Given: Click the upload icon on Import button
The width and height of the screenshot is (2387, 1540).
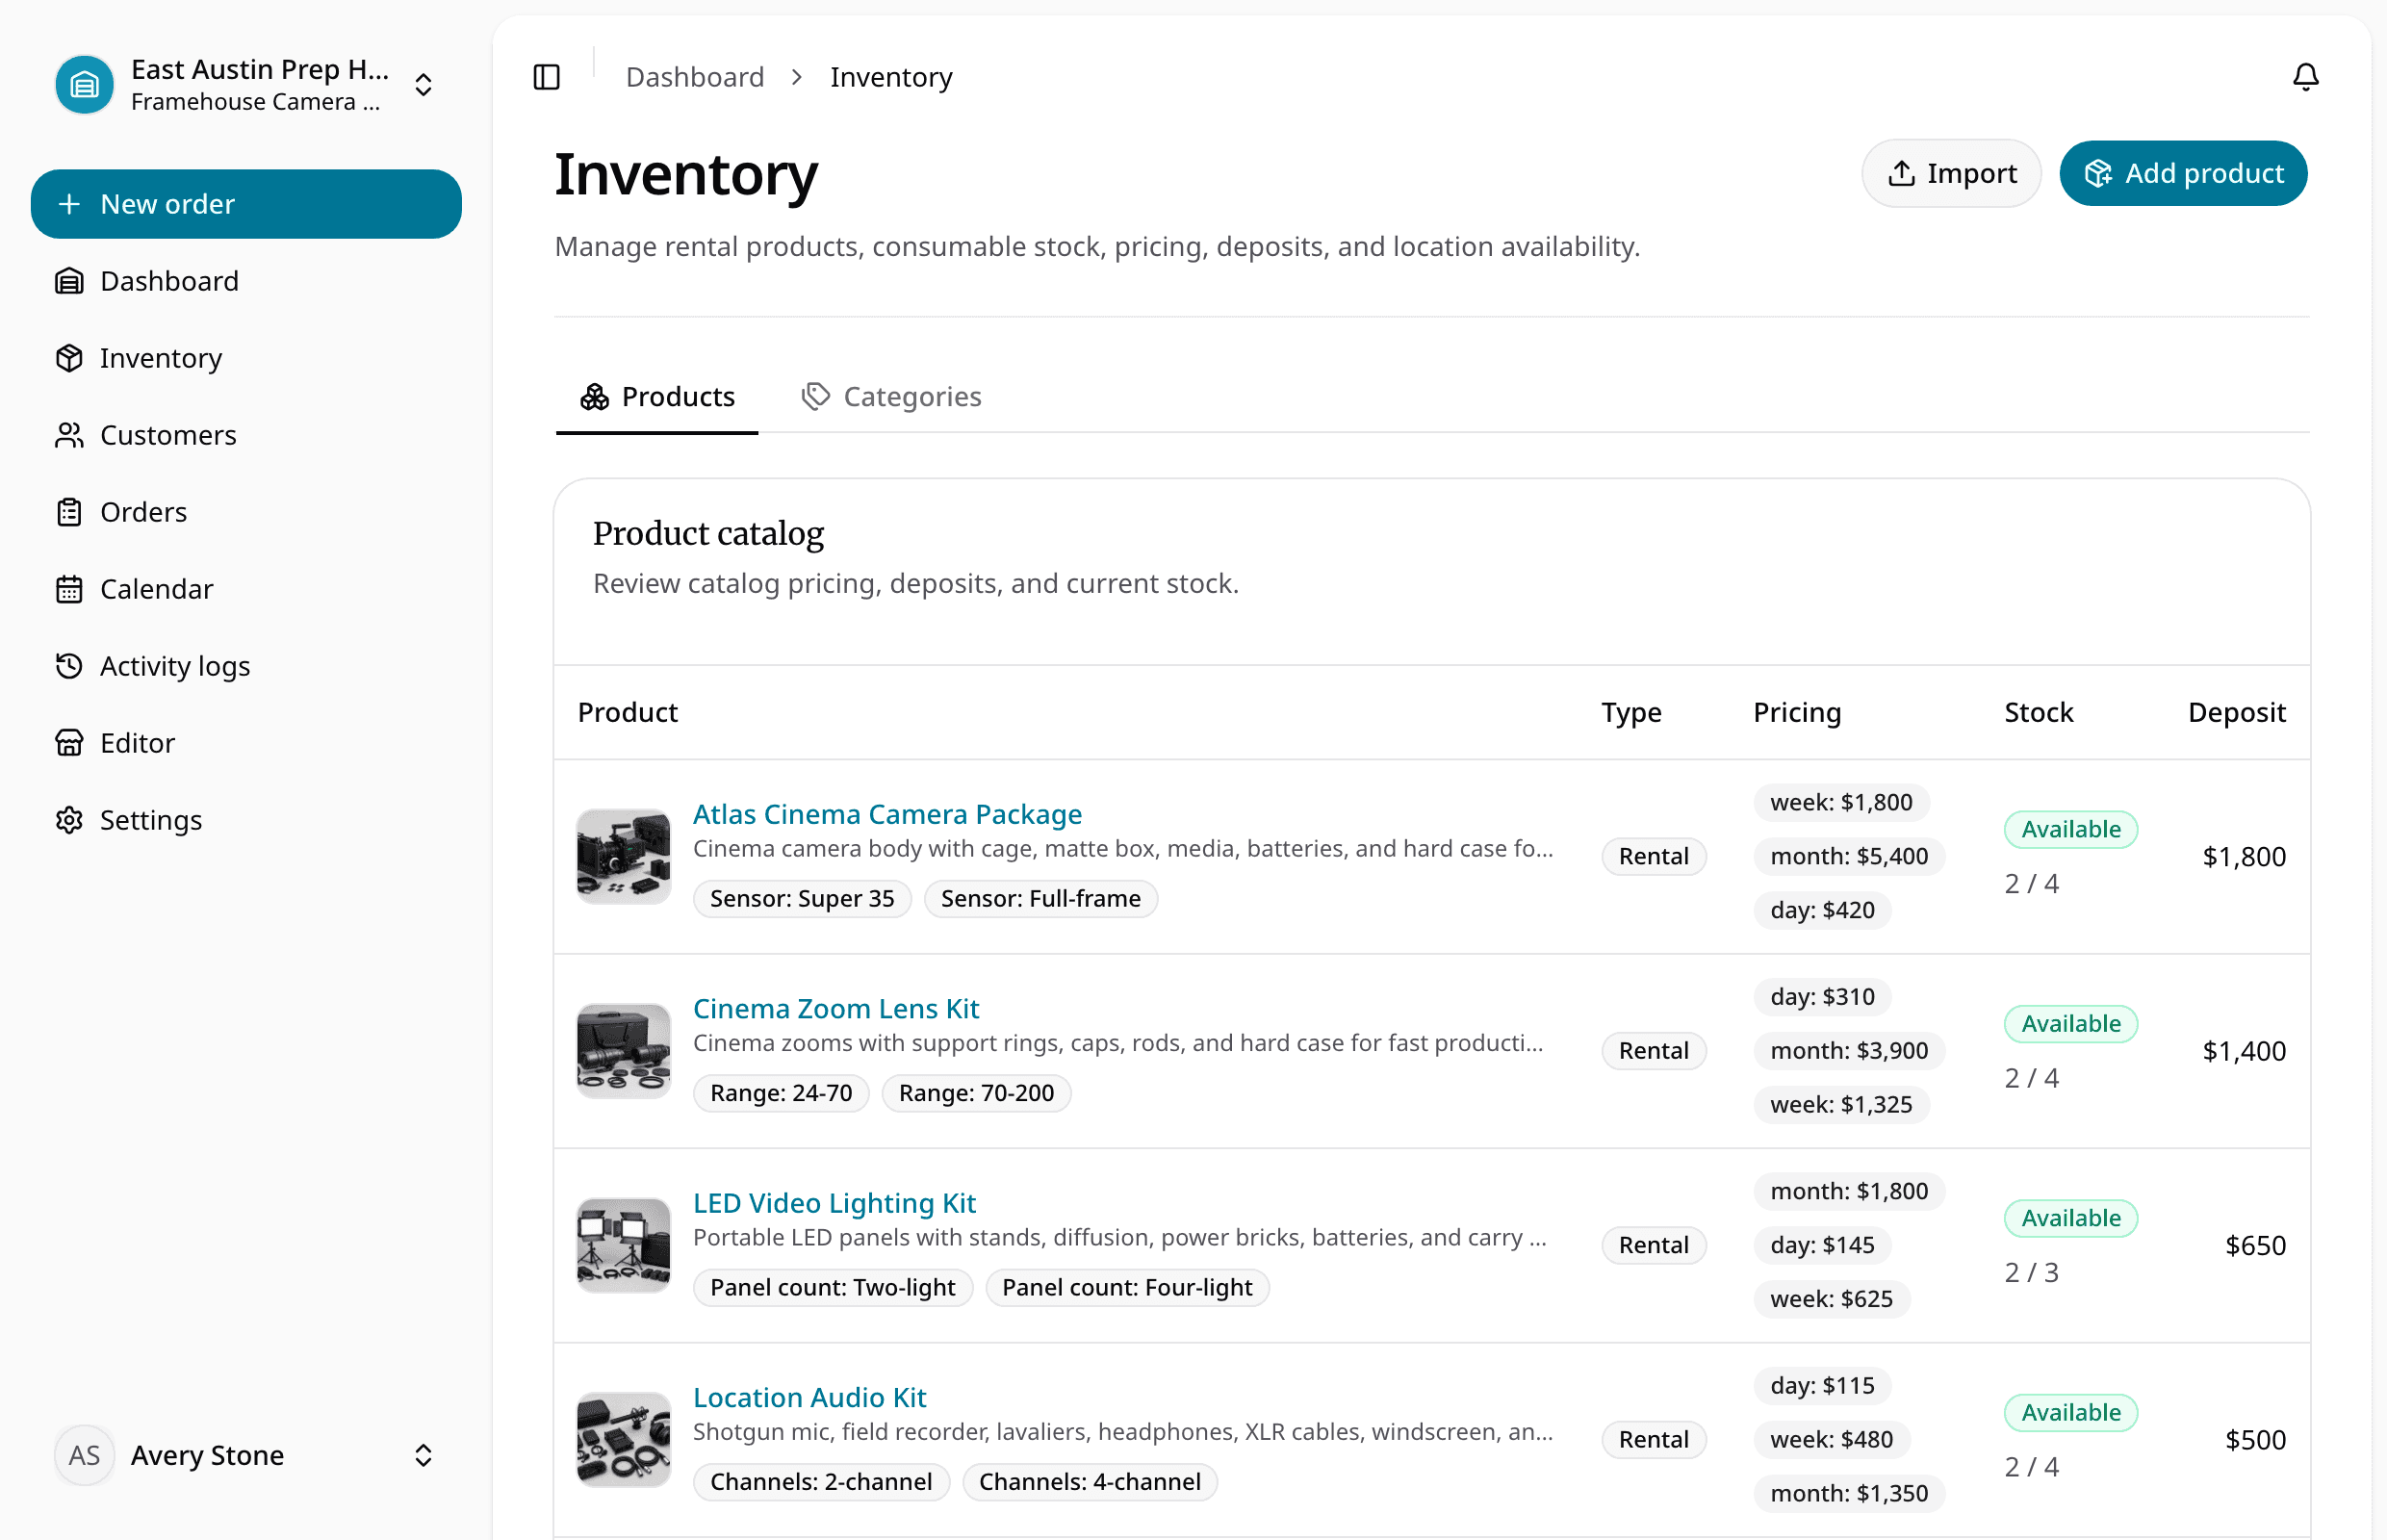Looking at the screenshot, I should pos(1901,173).
